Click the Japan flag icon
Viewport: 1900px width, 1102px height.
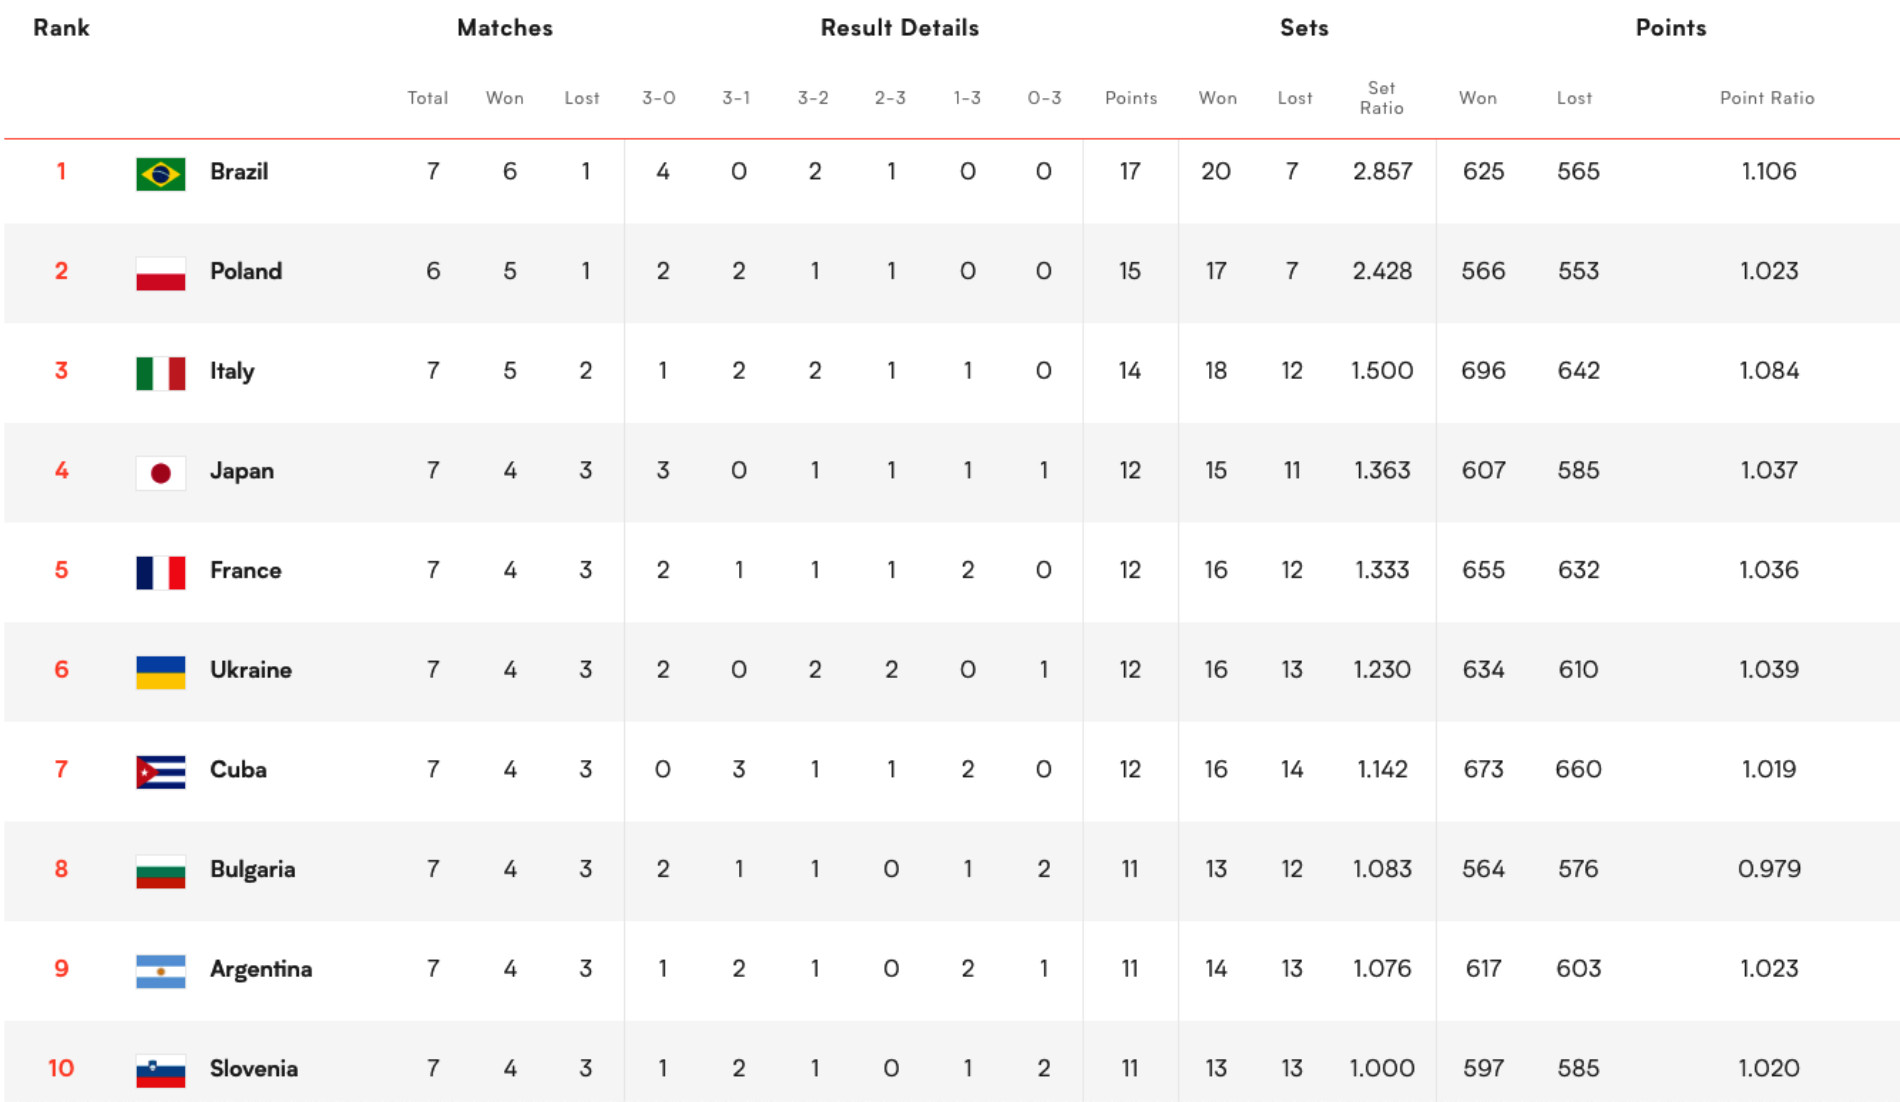click(x=160, y=472)
